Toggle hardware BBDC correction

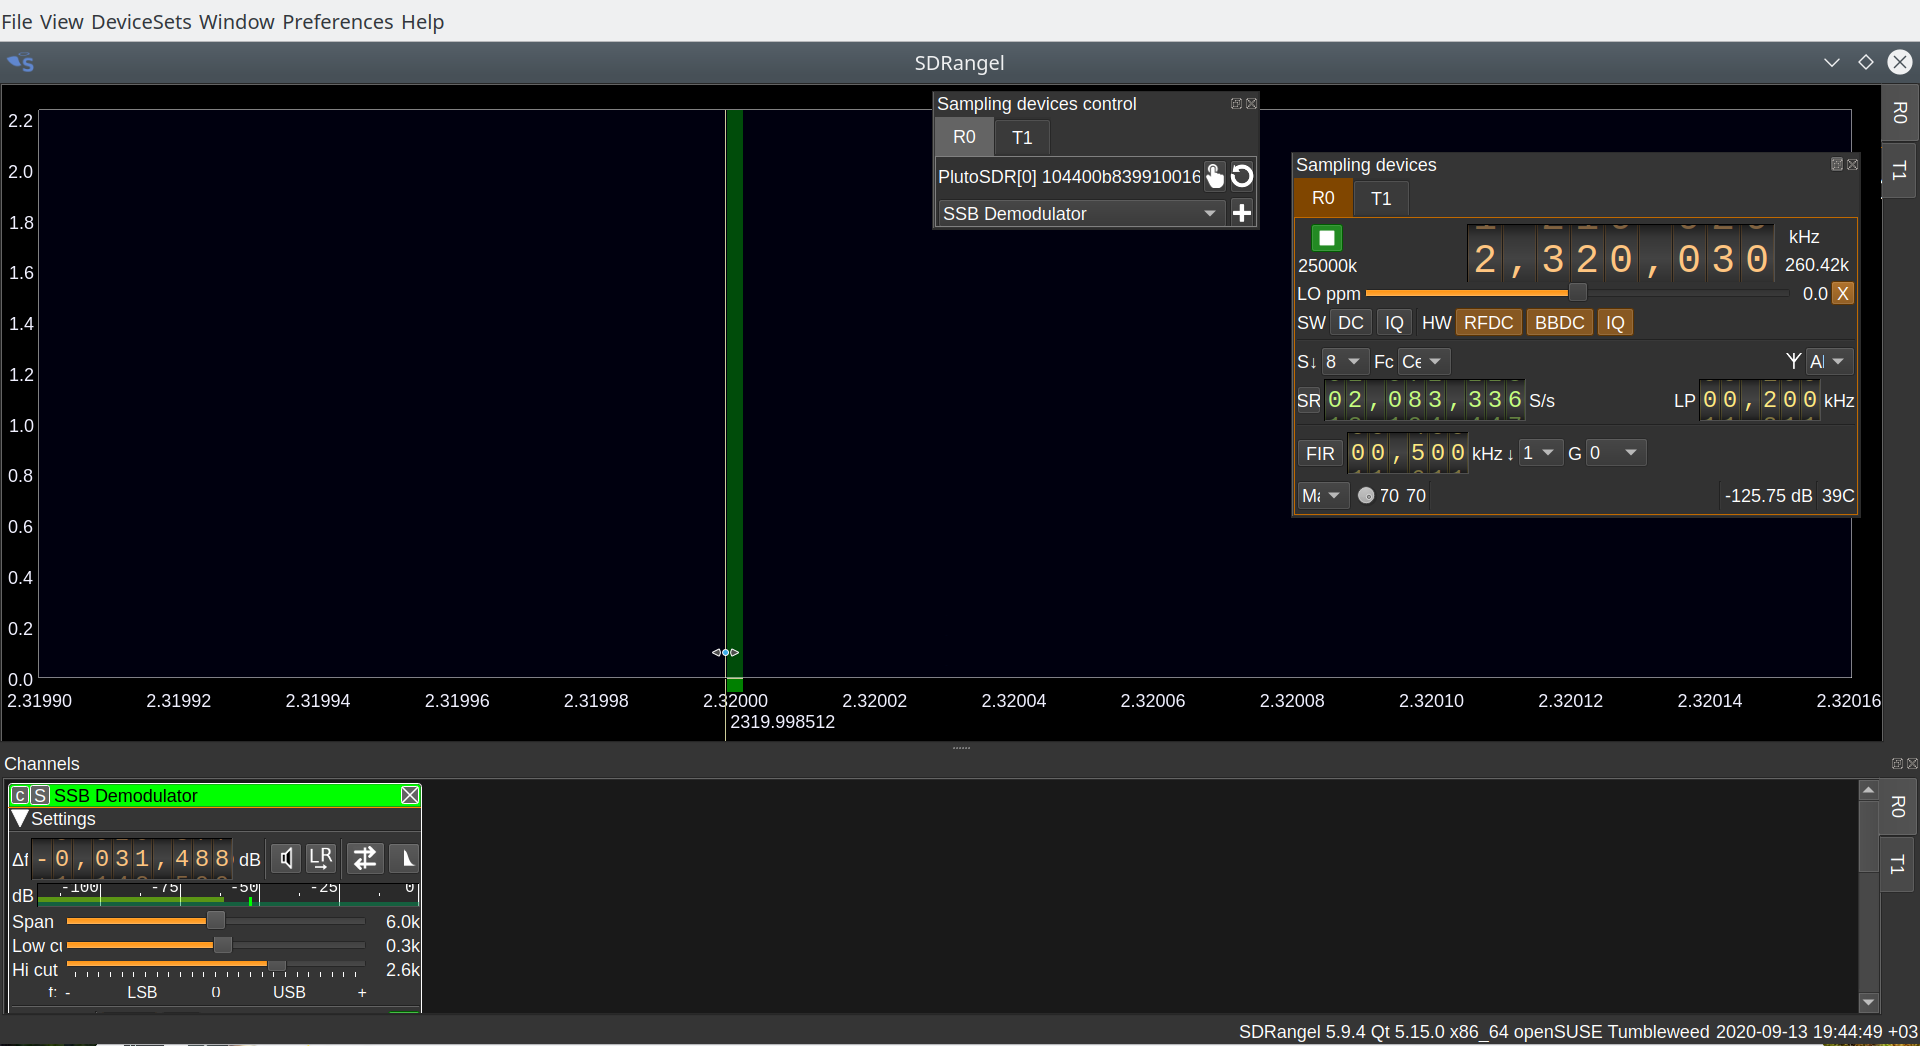point(1559,323)
